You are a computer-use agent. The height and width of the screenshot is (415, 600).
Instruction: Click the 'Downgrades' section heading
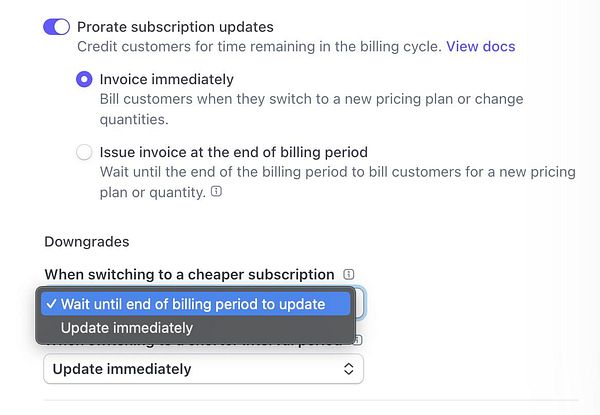(86, 241)
